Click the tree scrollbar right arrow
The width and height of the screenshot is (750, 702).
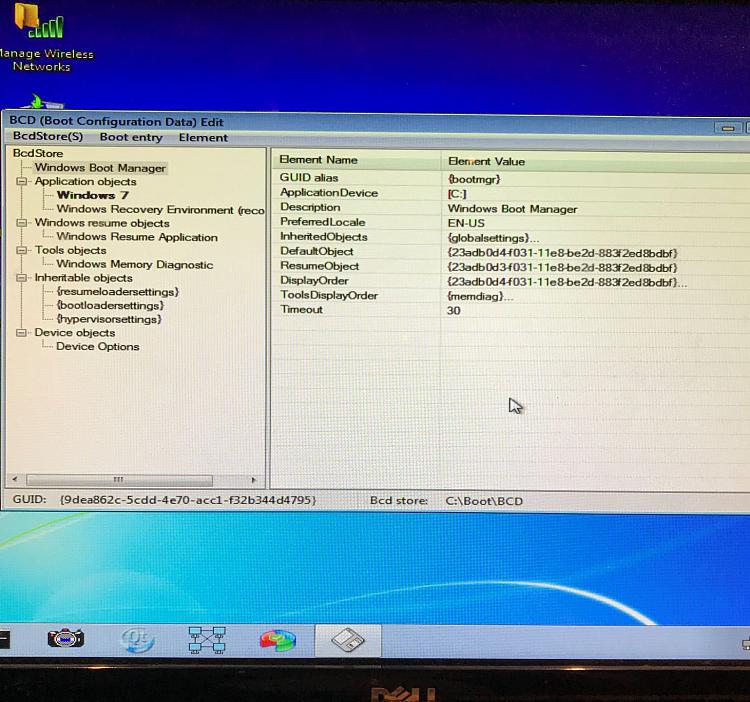(x=254, y=480)
